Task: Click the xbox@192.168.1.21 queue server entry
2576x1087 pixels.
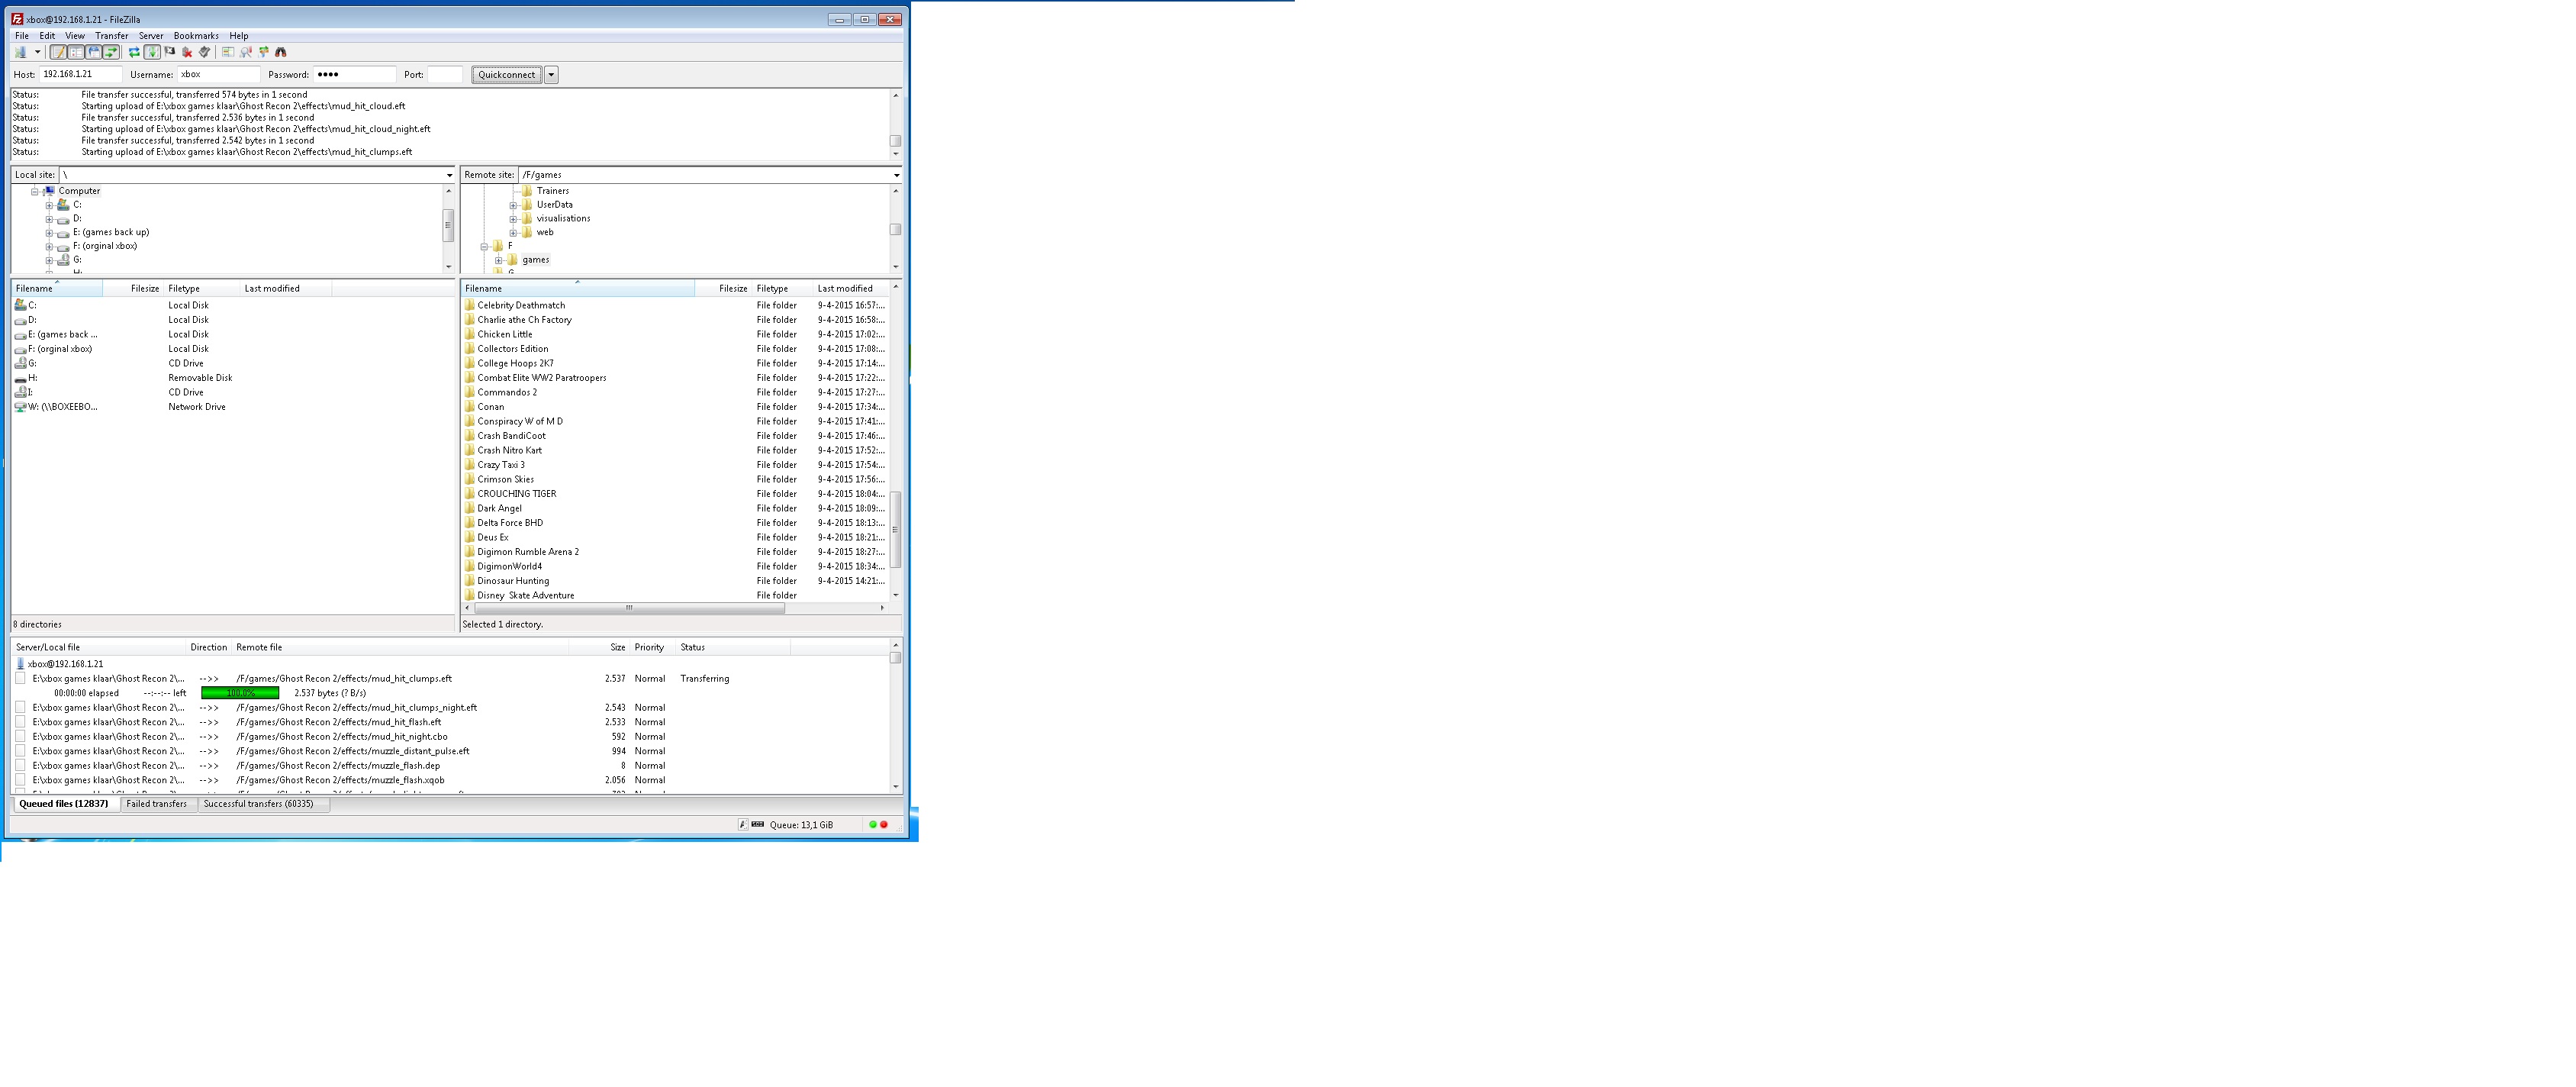Action: pyautogui.click(x=65, y=665)
